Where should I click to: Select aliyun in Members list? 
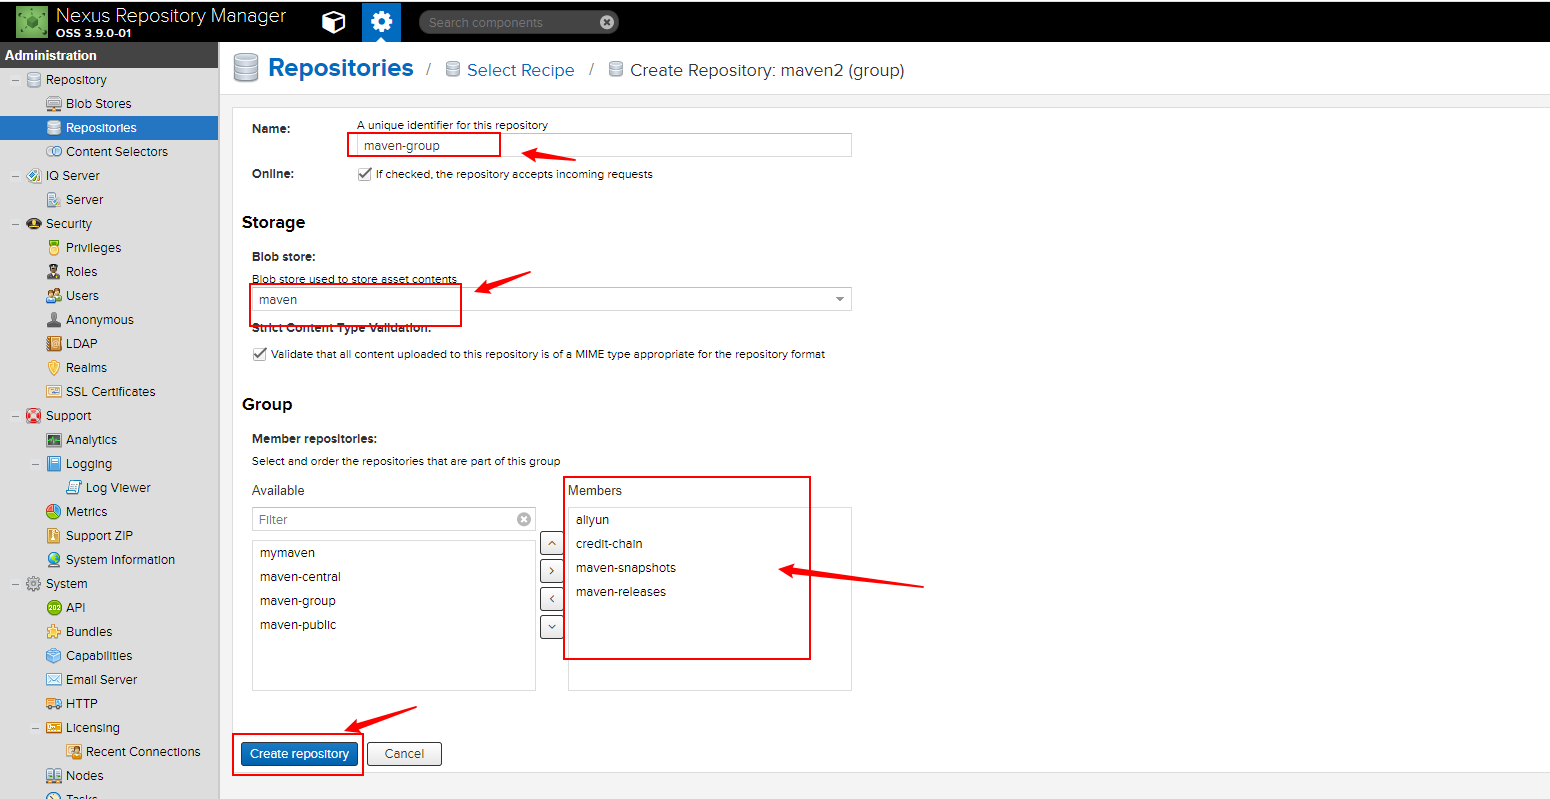coord(709,520)
